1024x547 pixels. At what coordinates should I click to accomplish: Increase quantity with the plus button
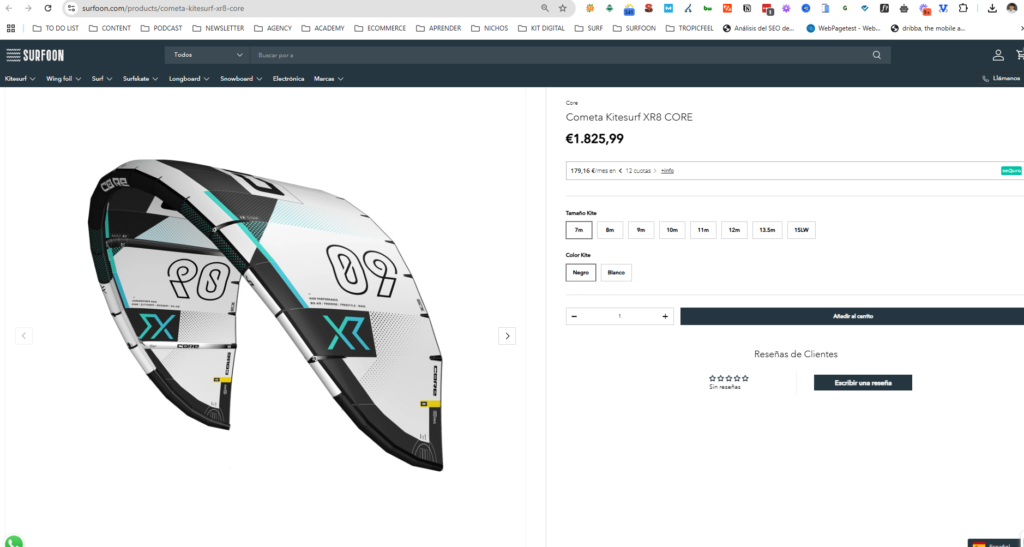[x=665, y=316]
